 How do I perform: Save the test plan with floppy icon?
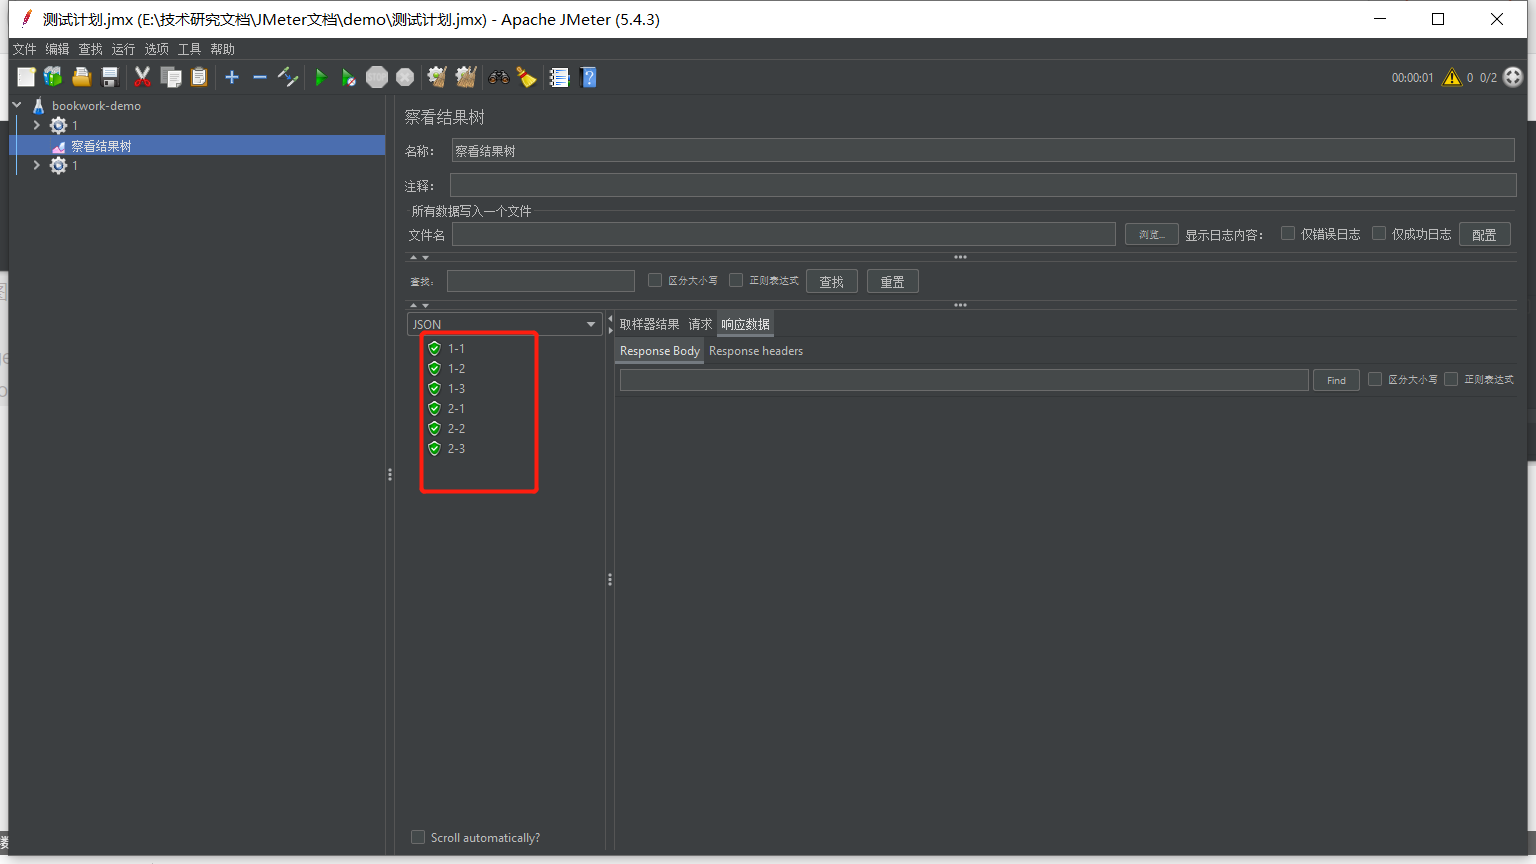(110, 77)
